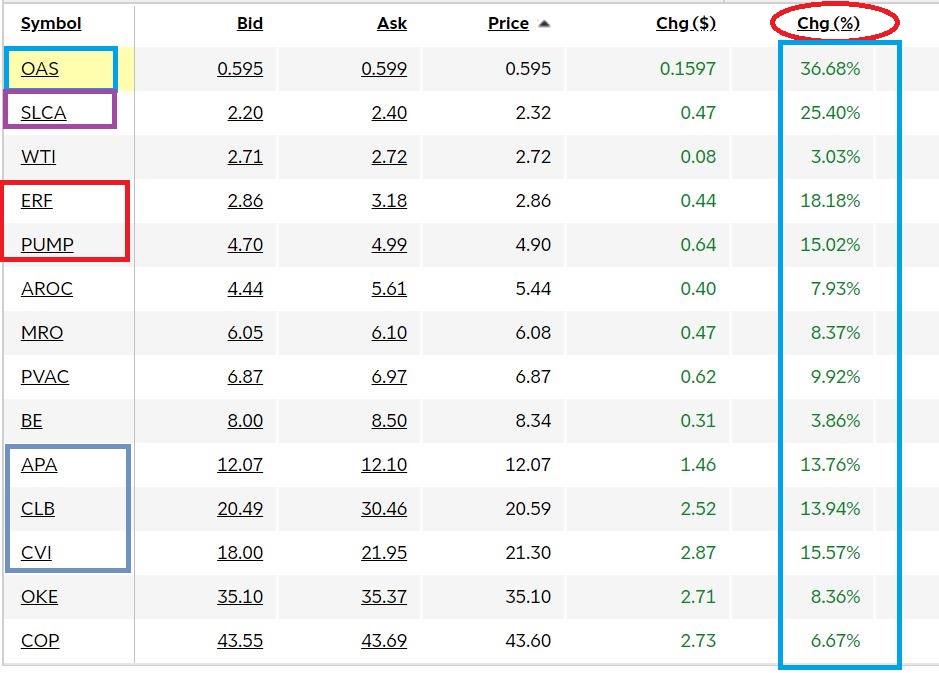Click MRO bid value 6.05
939x673 pixels.
246,332
